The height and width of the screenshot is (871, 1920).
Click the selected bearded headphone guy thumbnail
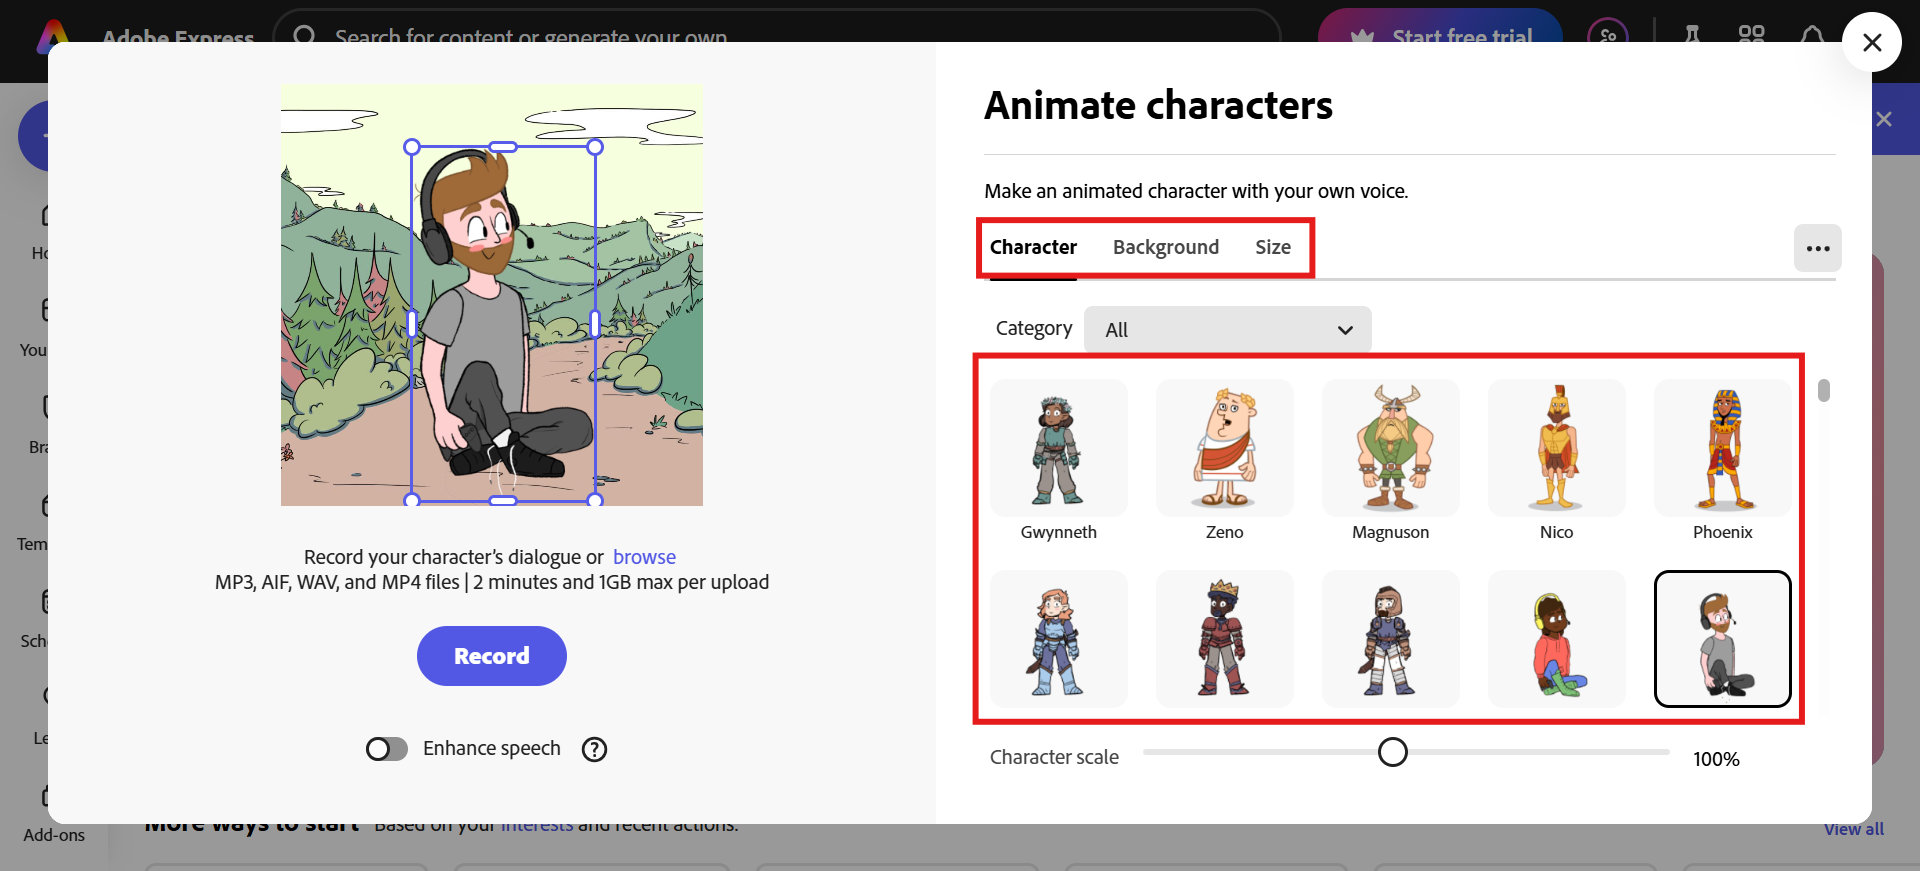pyautogui.click(x=1723, y=639)
